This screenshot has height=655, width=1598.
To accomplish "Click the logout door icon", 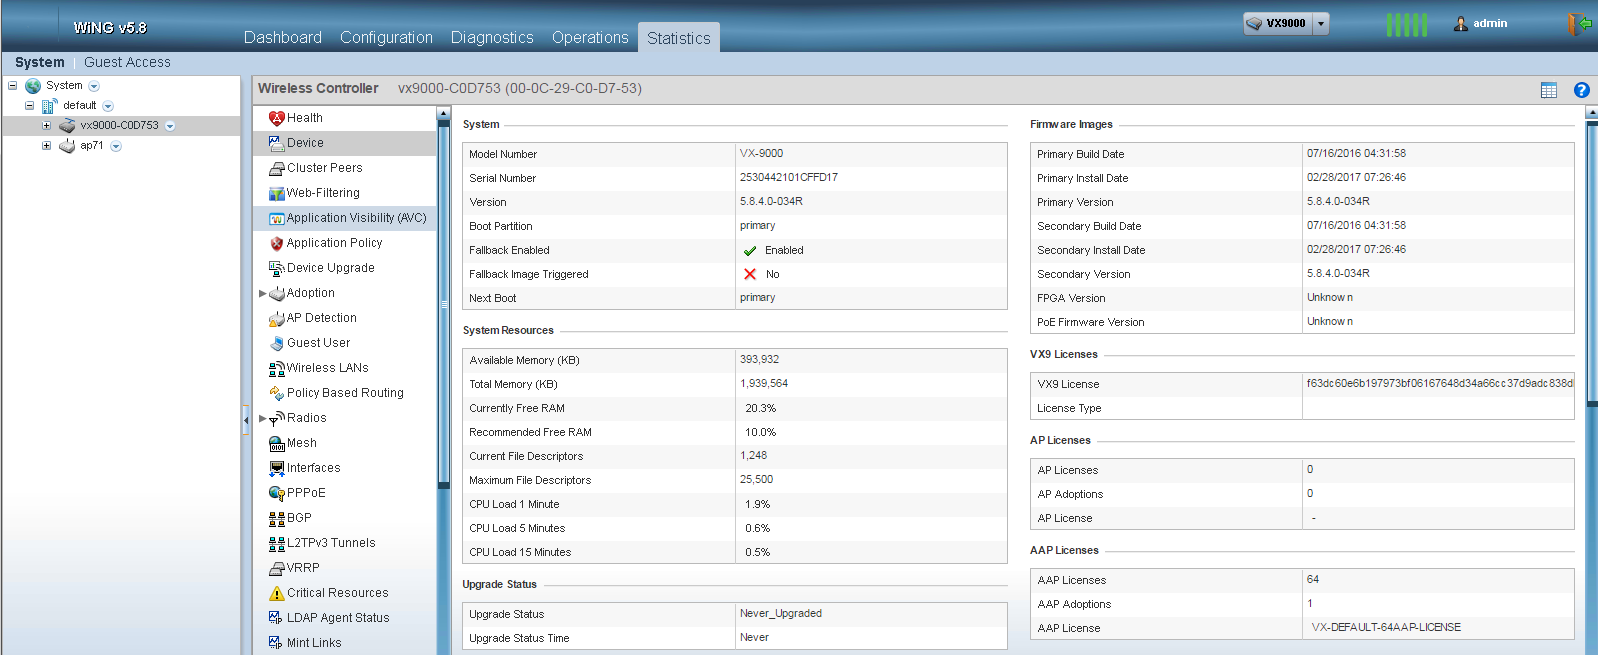I will tap(1579, 24).
